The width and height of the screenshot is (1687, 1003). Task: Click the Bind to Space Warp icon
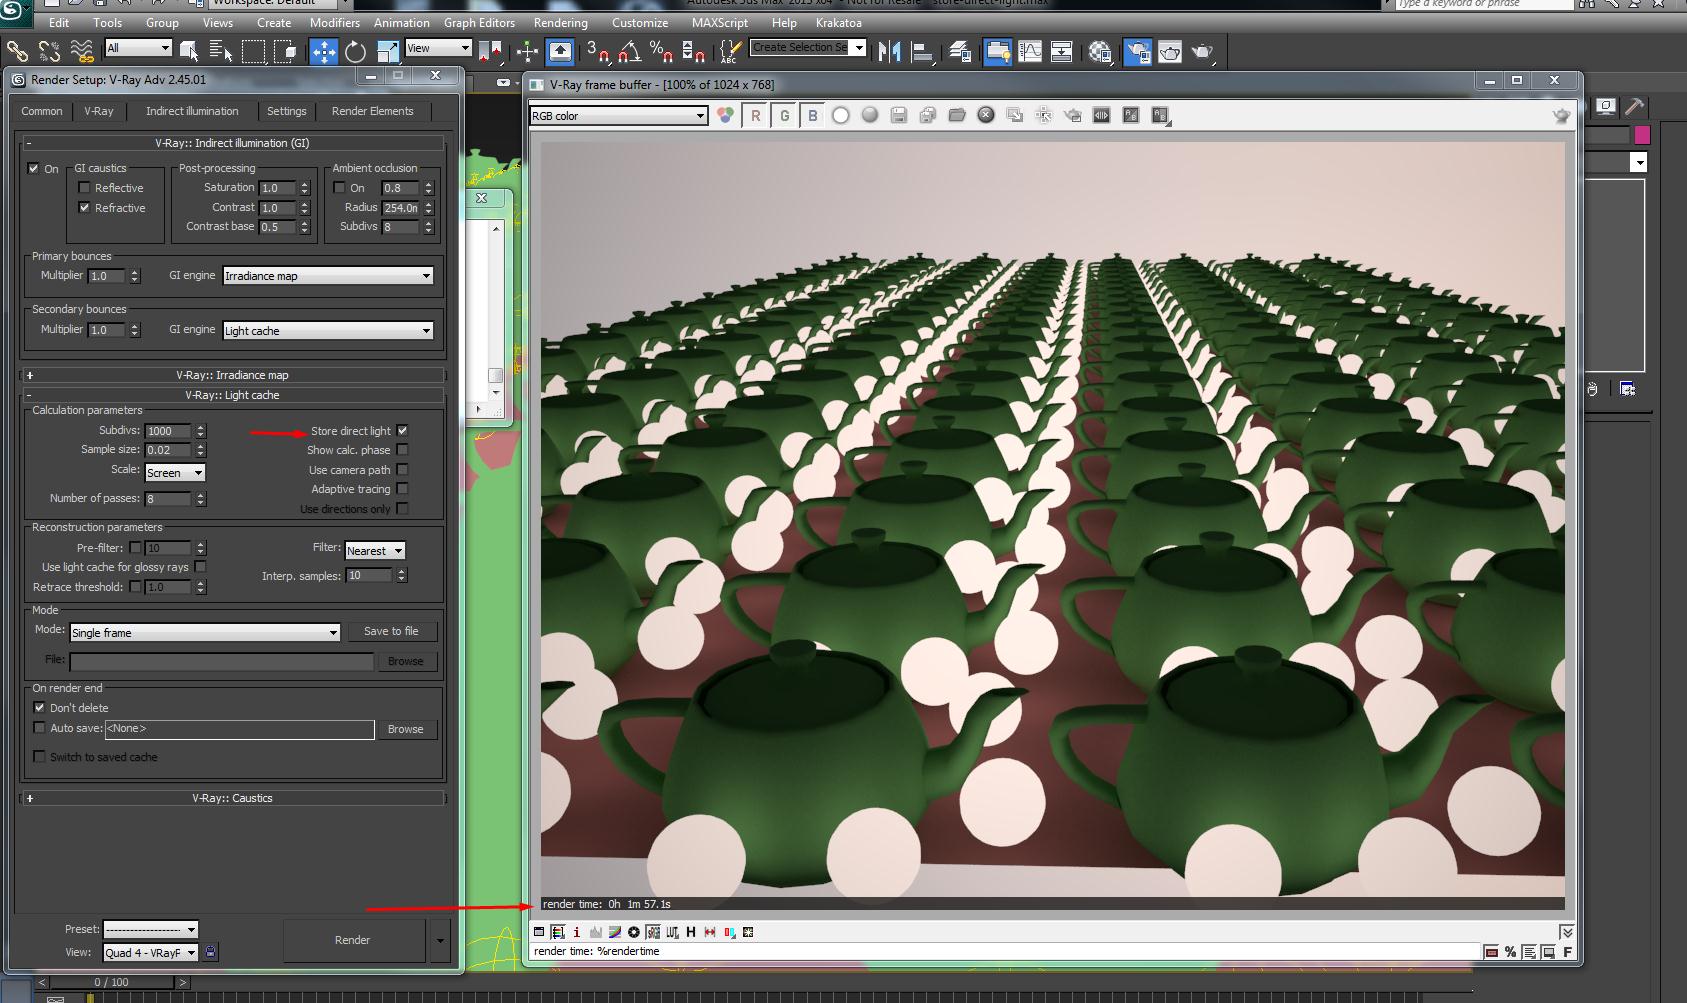[x=82, y=51]
